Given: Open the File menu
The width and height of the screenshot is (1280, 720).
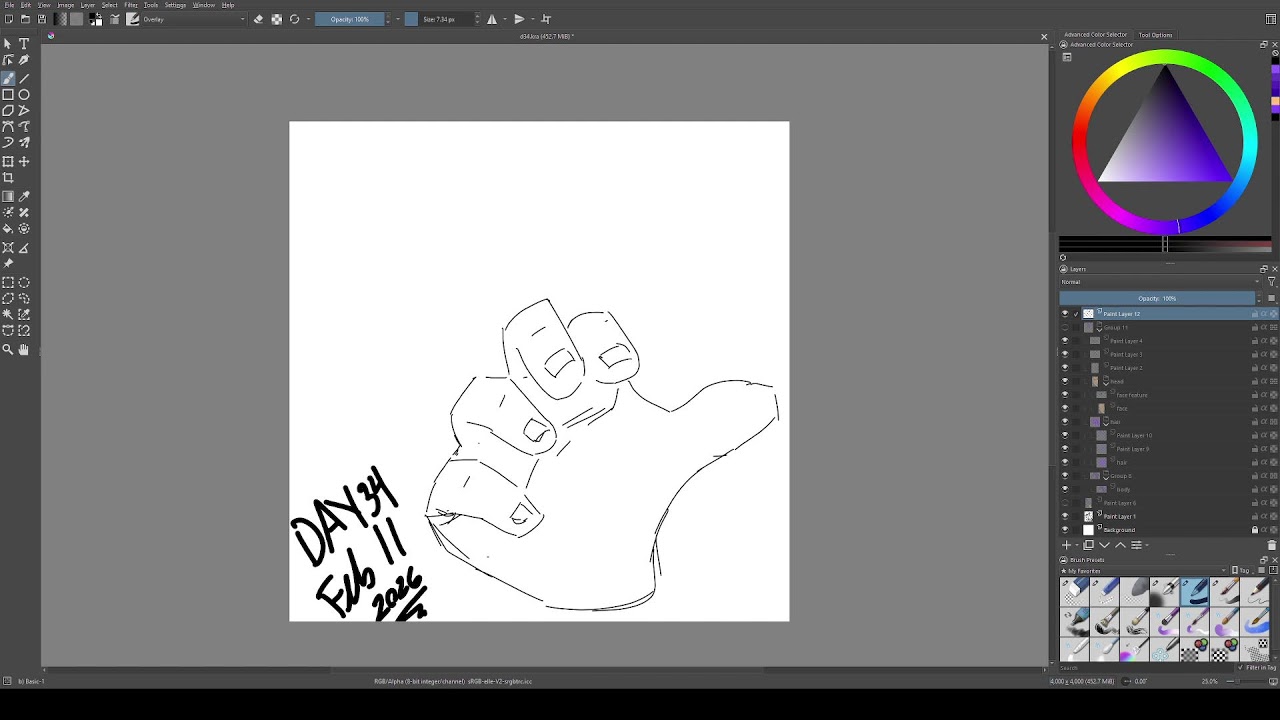Looking at the screenshot, I should pyautogui.click(x=9, y=5).
